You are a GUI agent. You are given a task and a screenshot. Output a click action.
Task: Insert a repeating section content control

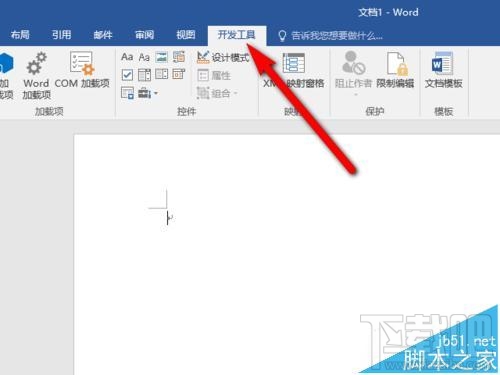click(x=127, y=93)
